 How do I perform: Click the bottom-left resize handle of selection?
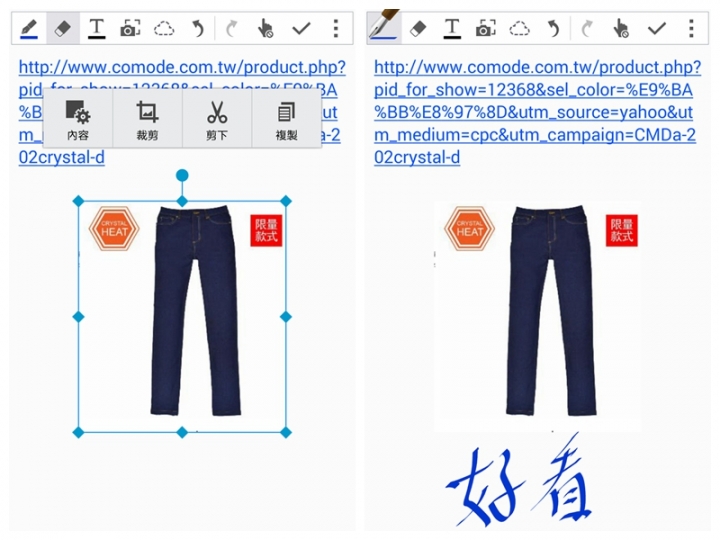coord(79,432)
